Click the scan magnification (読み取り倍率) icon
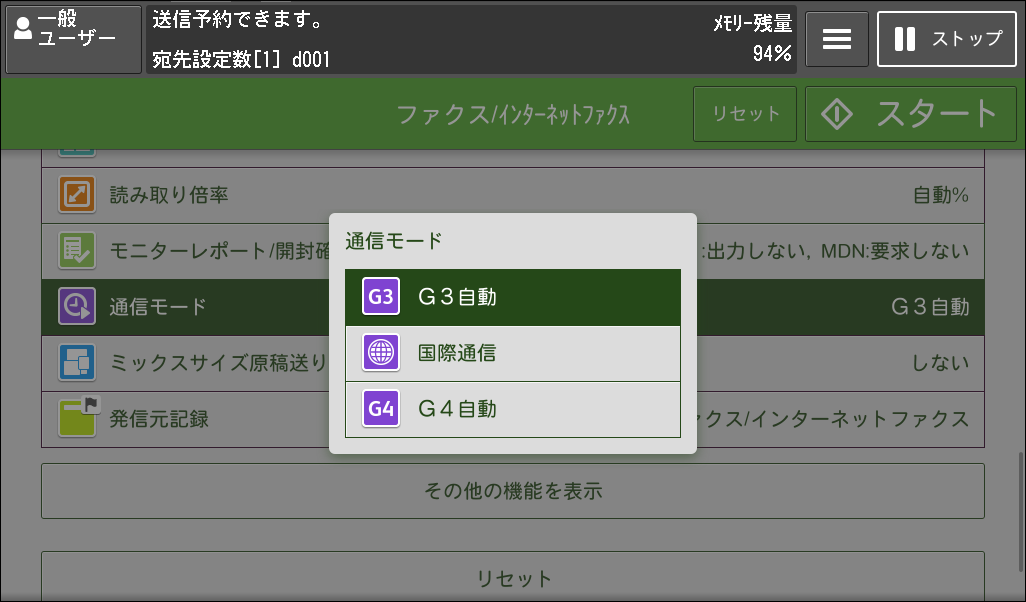The width and height of the screenshot is (1026, 602). tap(77, 195)
